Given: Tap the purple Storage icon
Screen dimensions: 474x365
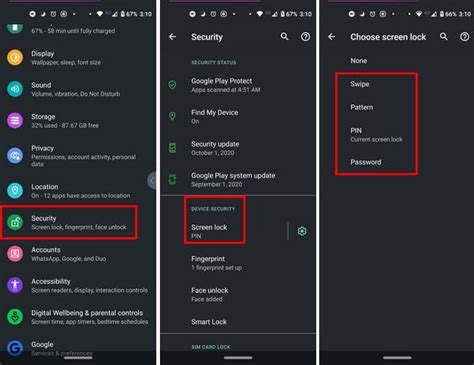Looking at the screenshot, I should point(15,121).
